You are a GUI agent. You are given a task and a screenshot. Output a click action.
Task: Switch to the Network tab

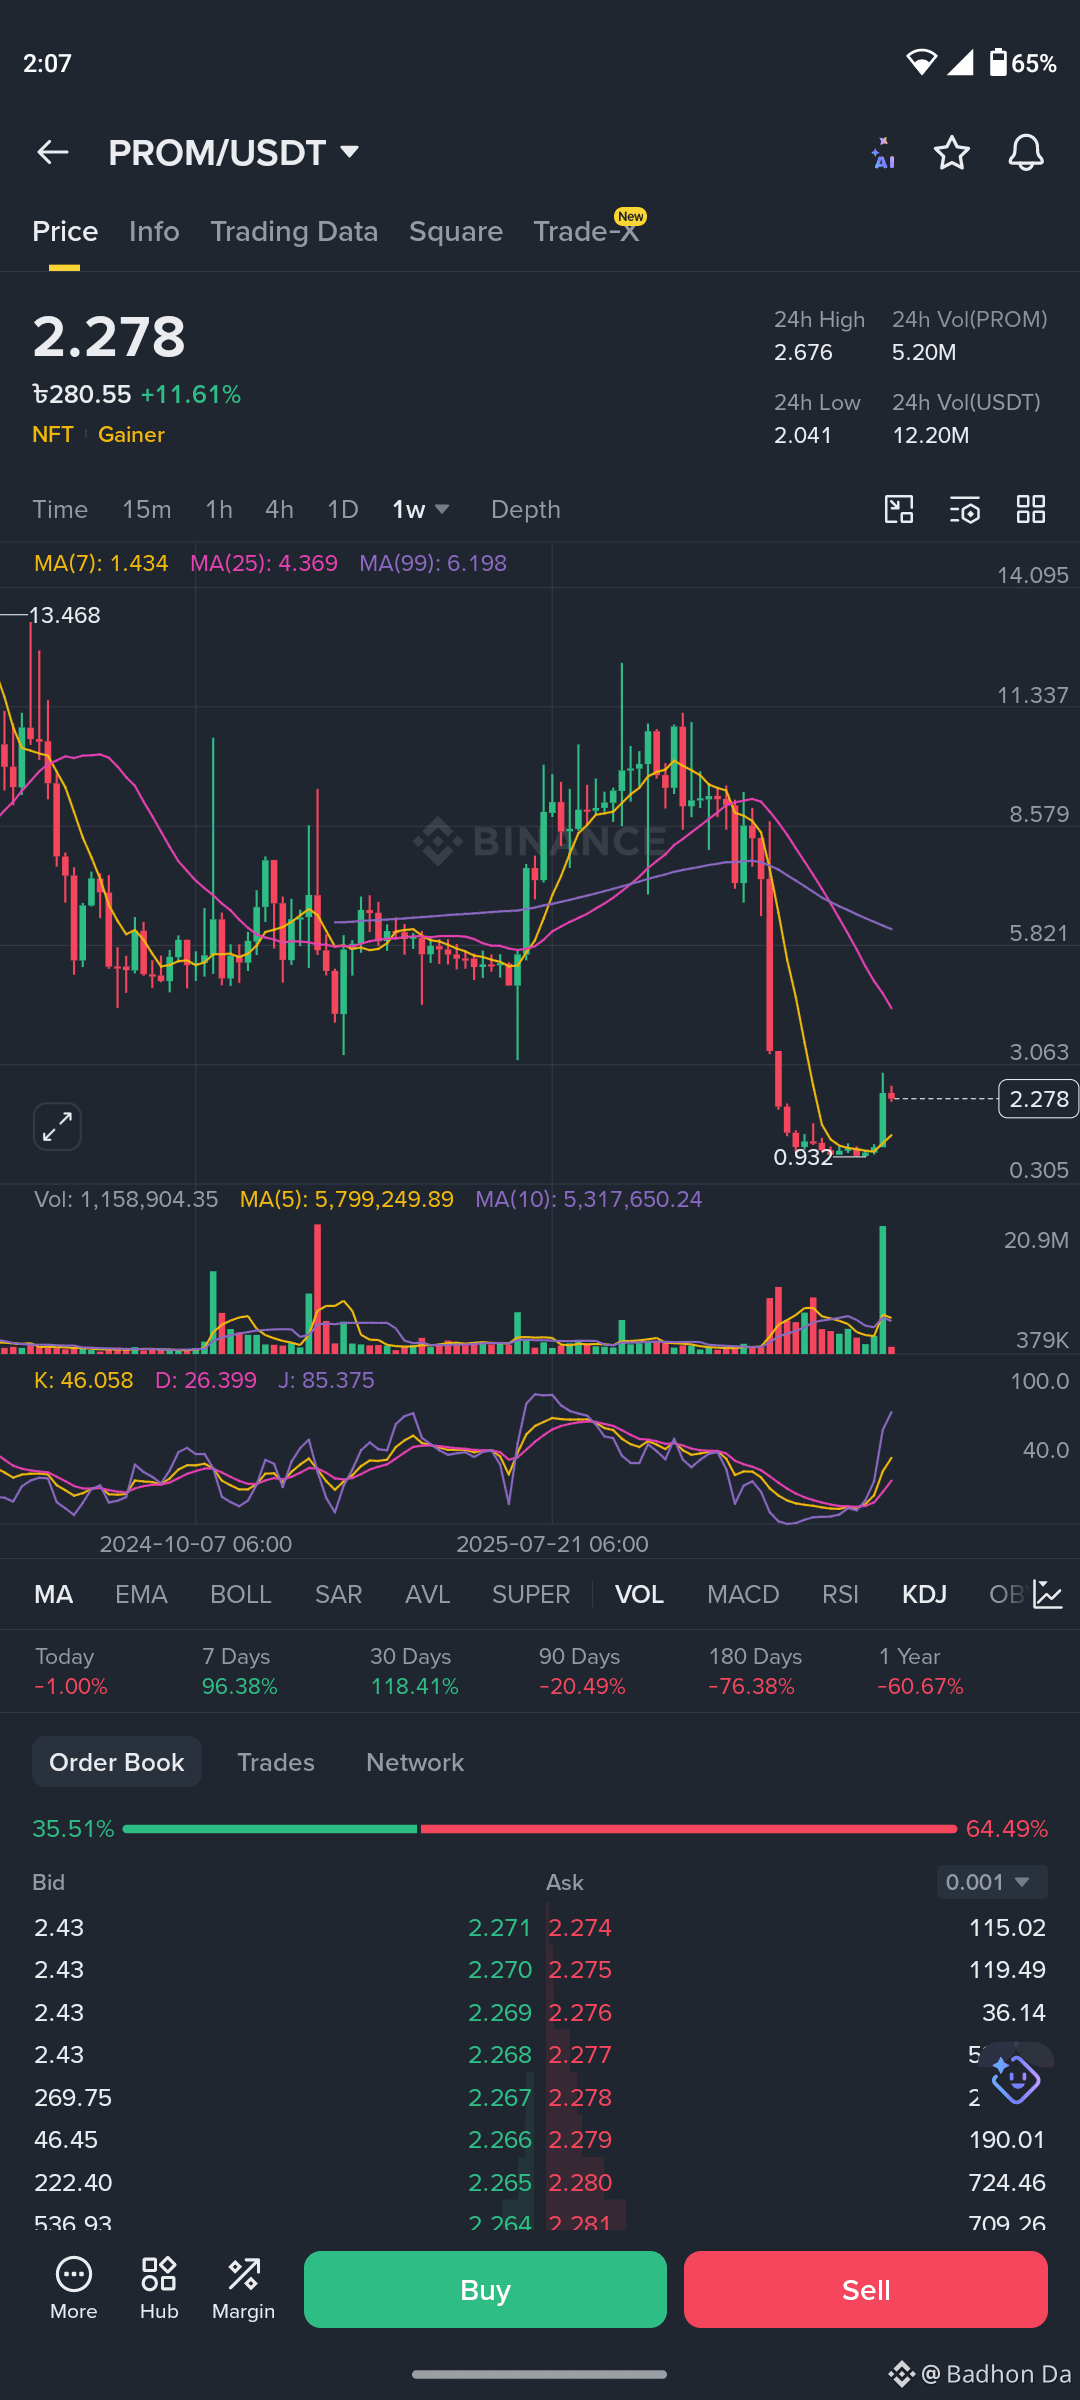(415, 1762)
